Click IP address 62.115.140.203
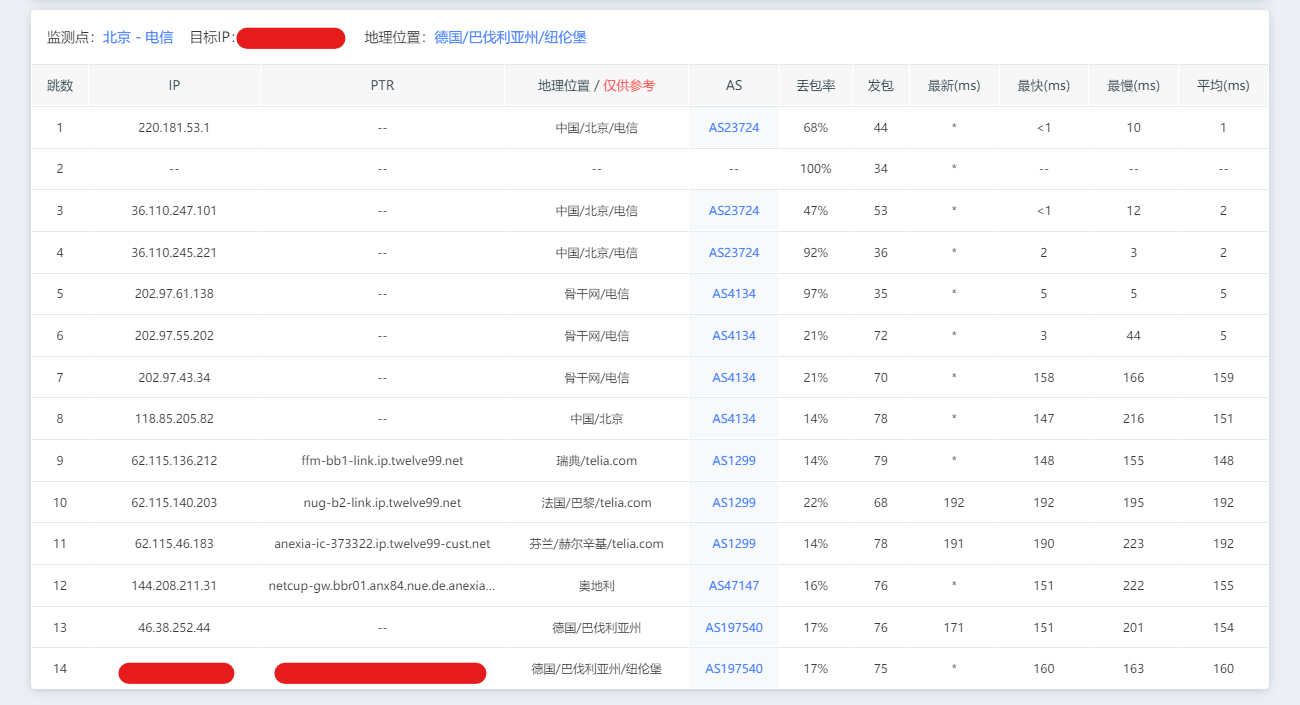The width and height of the screenshot is (1300, 705). (x=174, y=502)
